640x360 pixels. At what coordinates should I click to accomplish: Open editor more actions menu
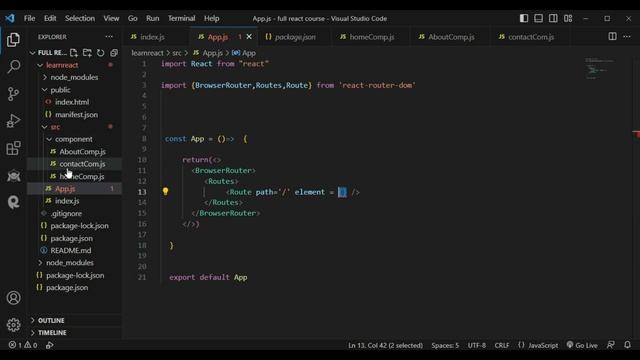627,36
